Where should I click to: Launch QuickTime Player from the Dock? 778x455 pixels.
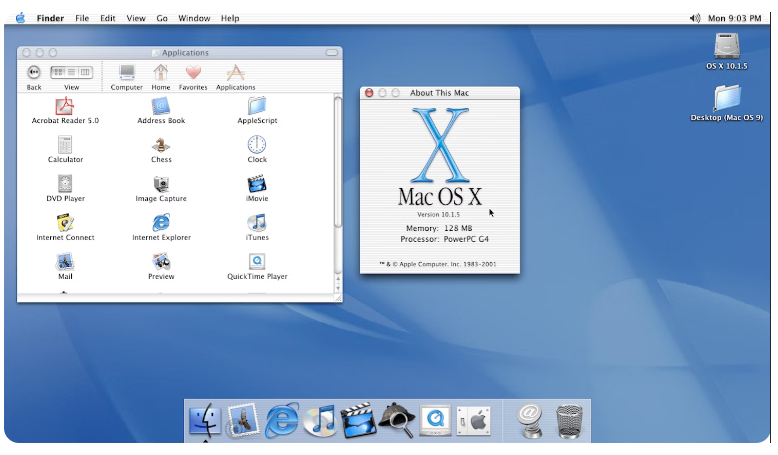pyautogui.click(x=435, y=421)
